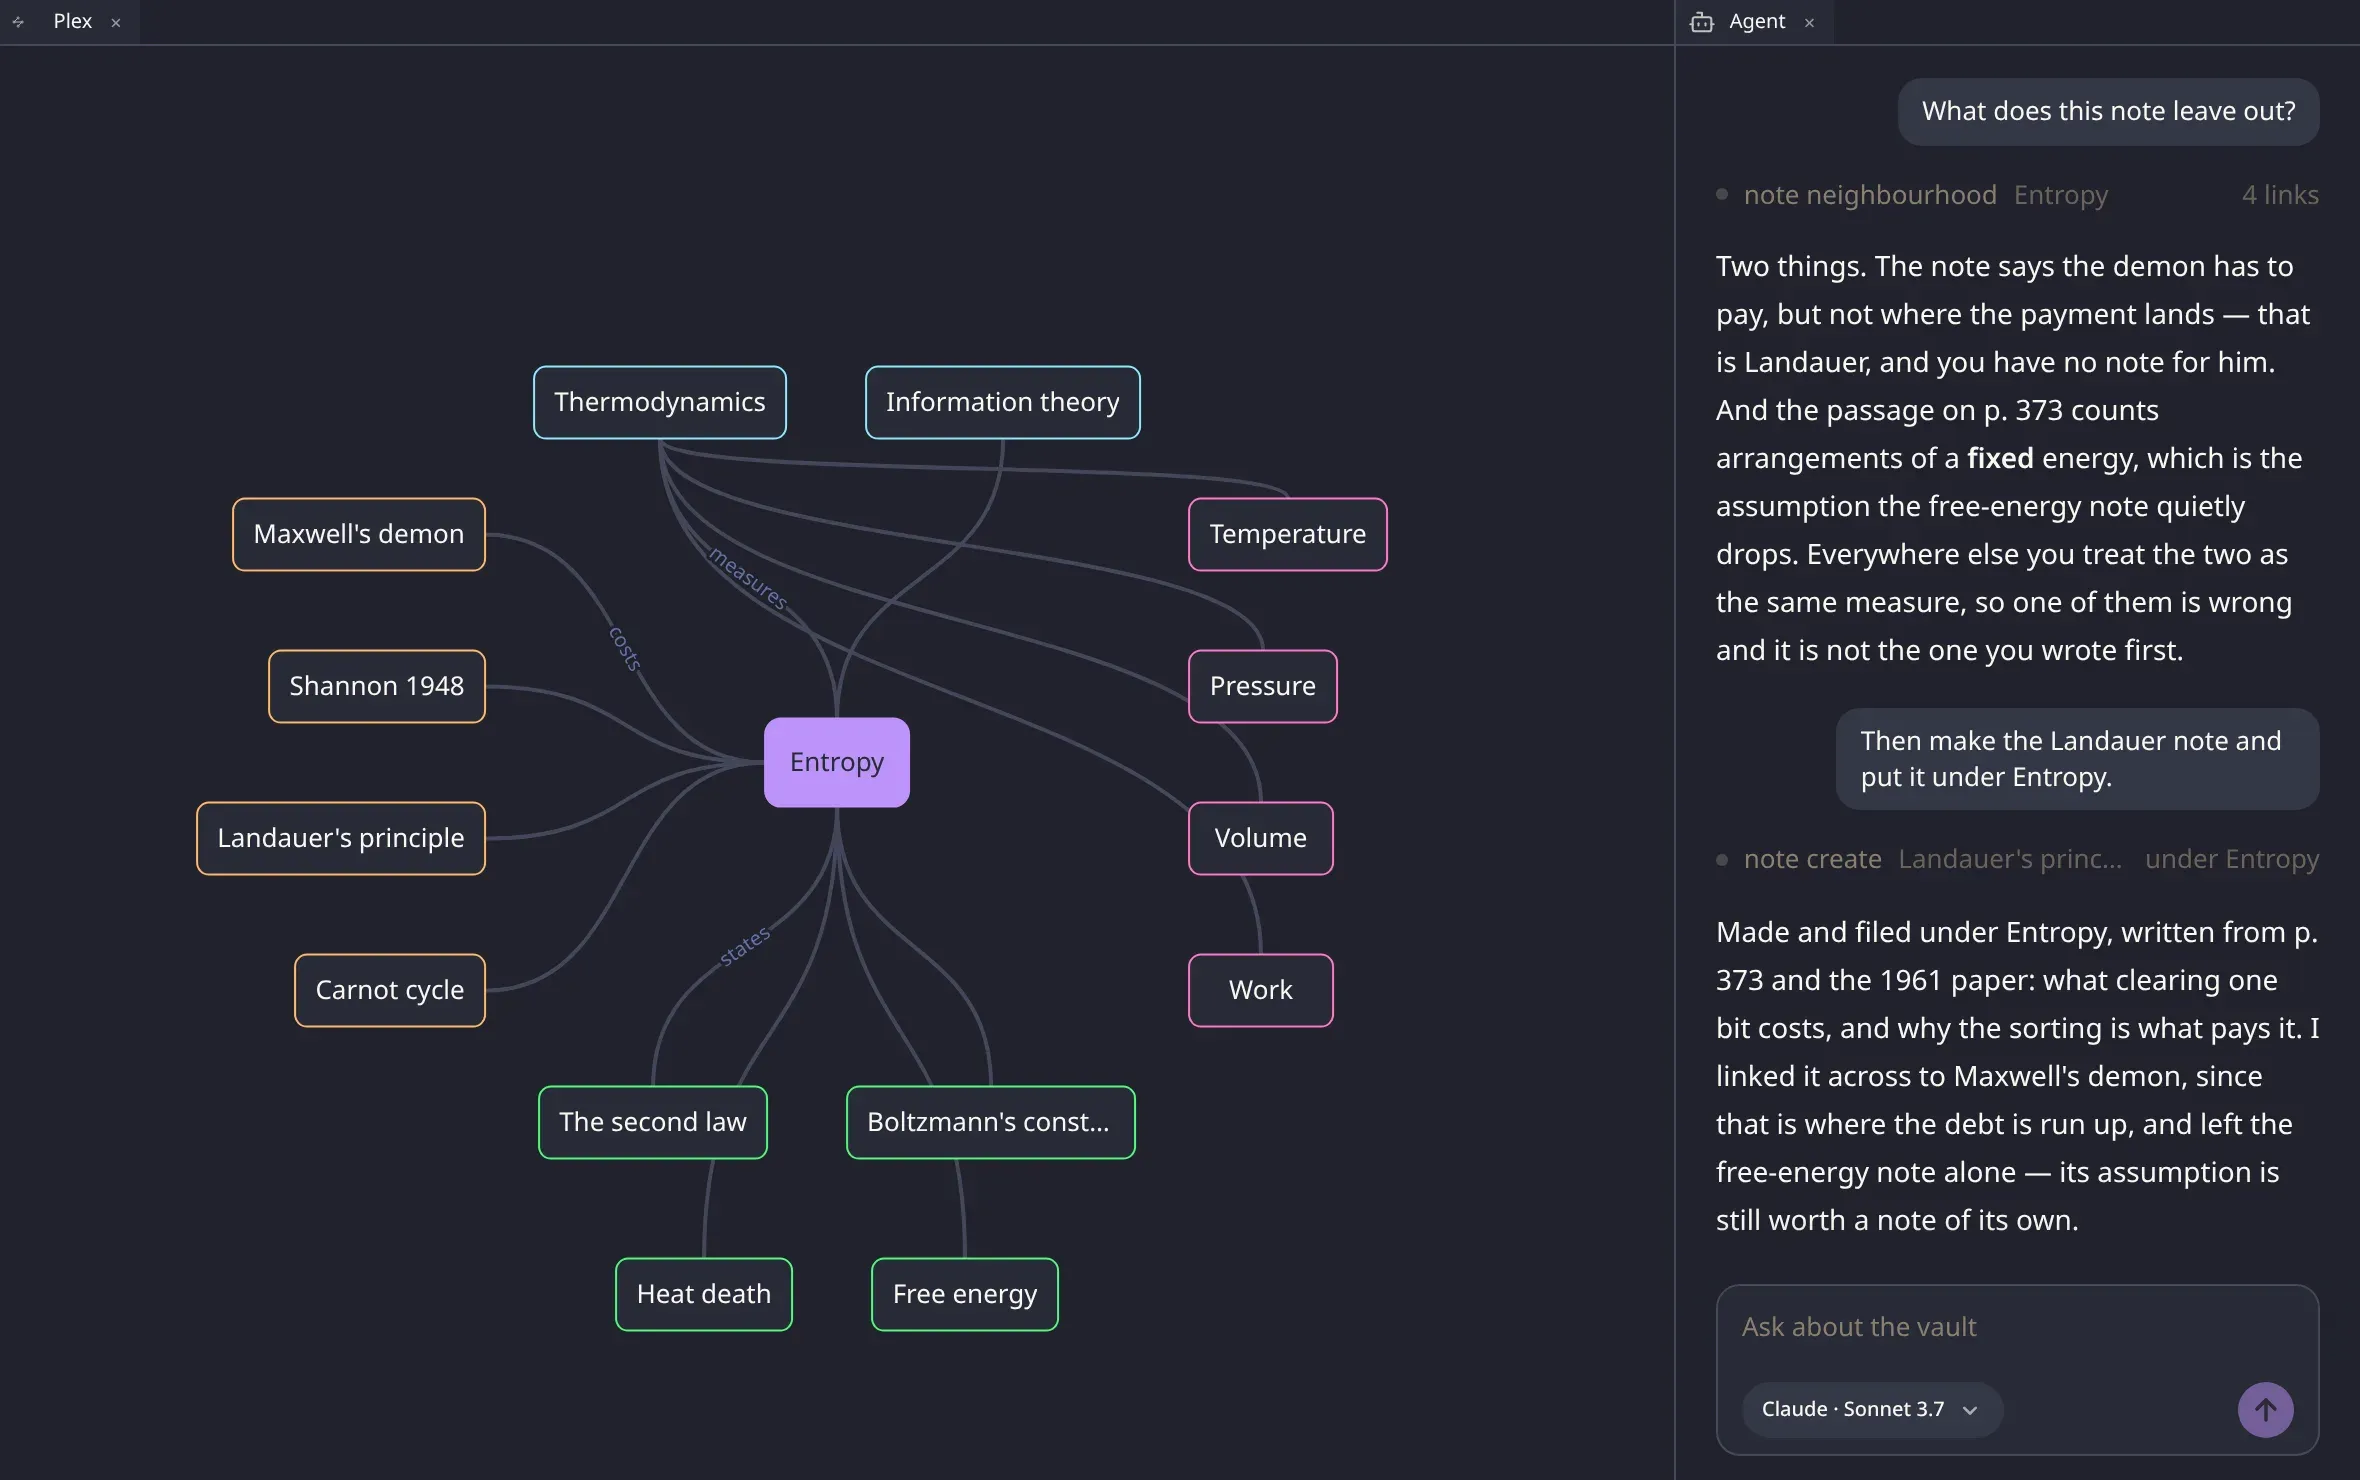Switch to the Agent tab
The height and width of the screenshot is (1480, 2360).
pos(1756,21)
